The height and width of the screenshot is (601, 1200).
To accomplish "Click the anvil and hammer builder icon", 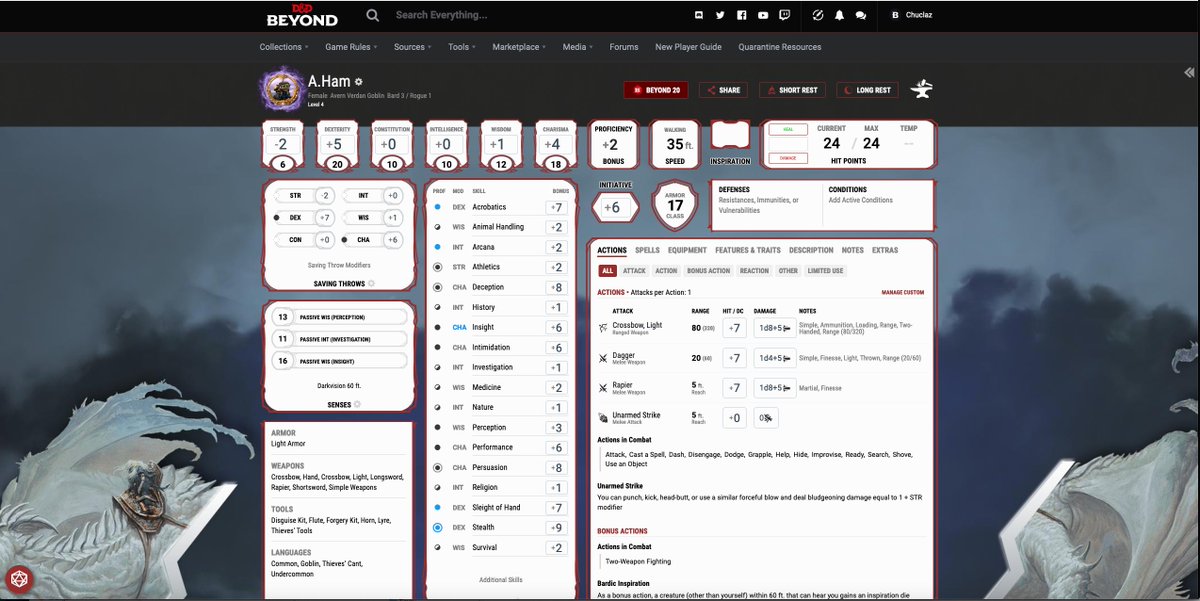I will pyautogui.click(x=921, y=89).
